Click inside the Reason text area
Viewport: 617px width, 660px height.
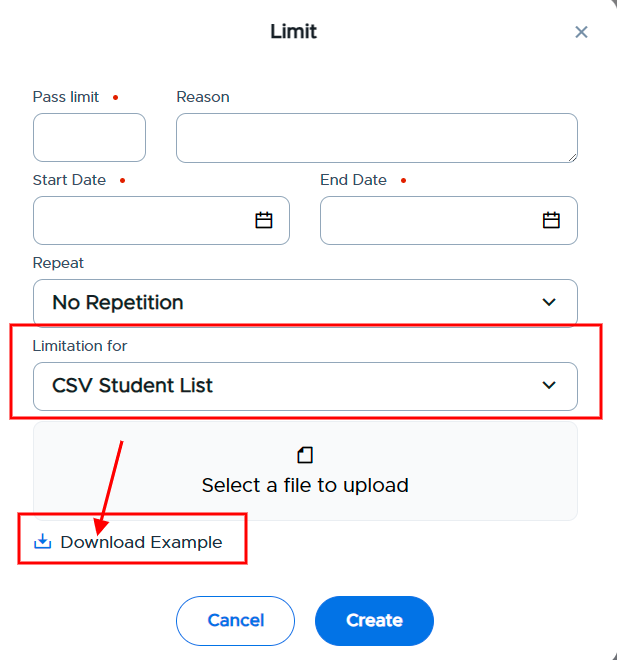coord(377,138)
